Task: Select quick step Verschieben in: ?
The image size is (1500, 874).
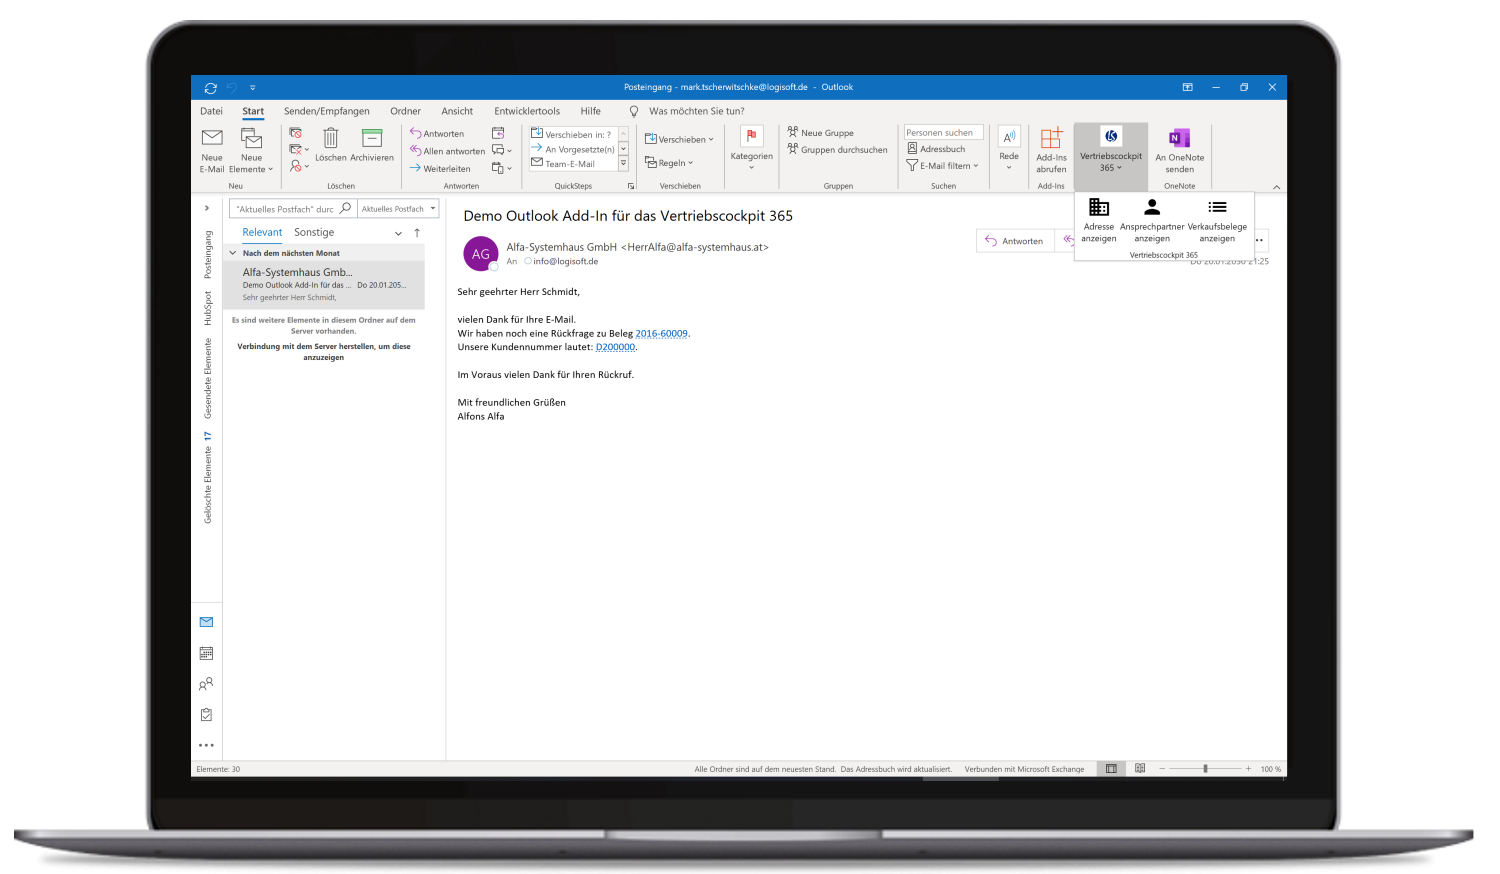Action: point(572,134)
